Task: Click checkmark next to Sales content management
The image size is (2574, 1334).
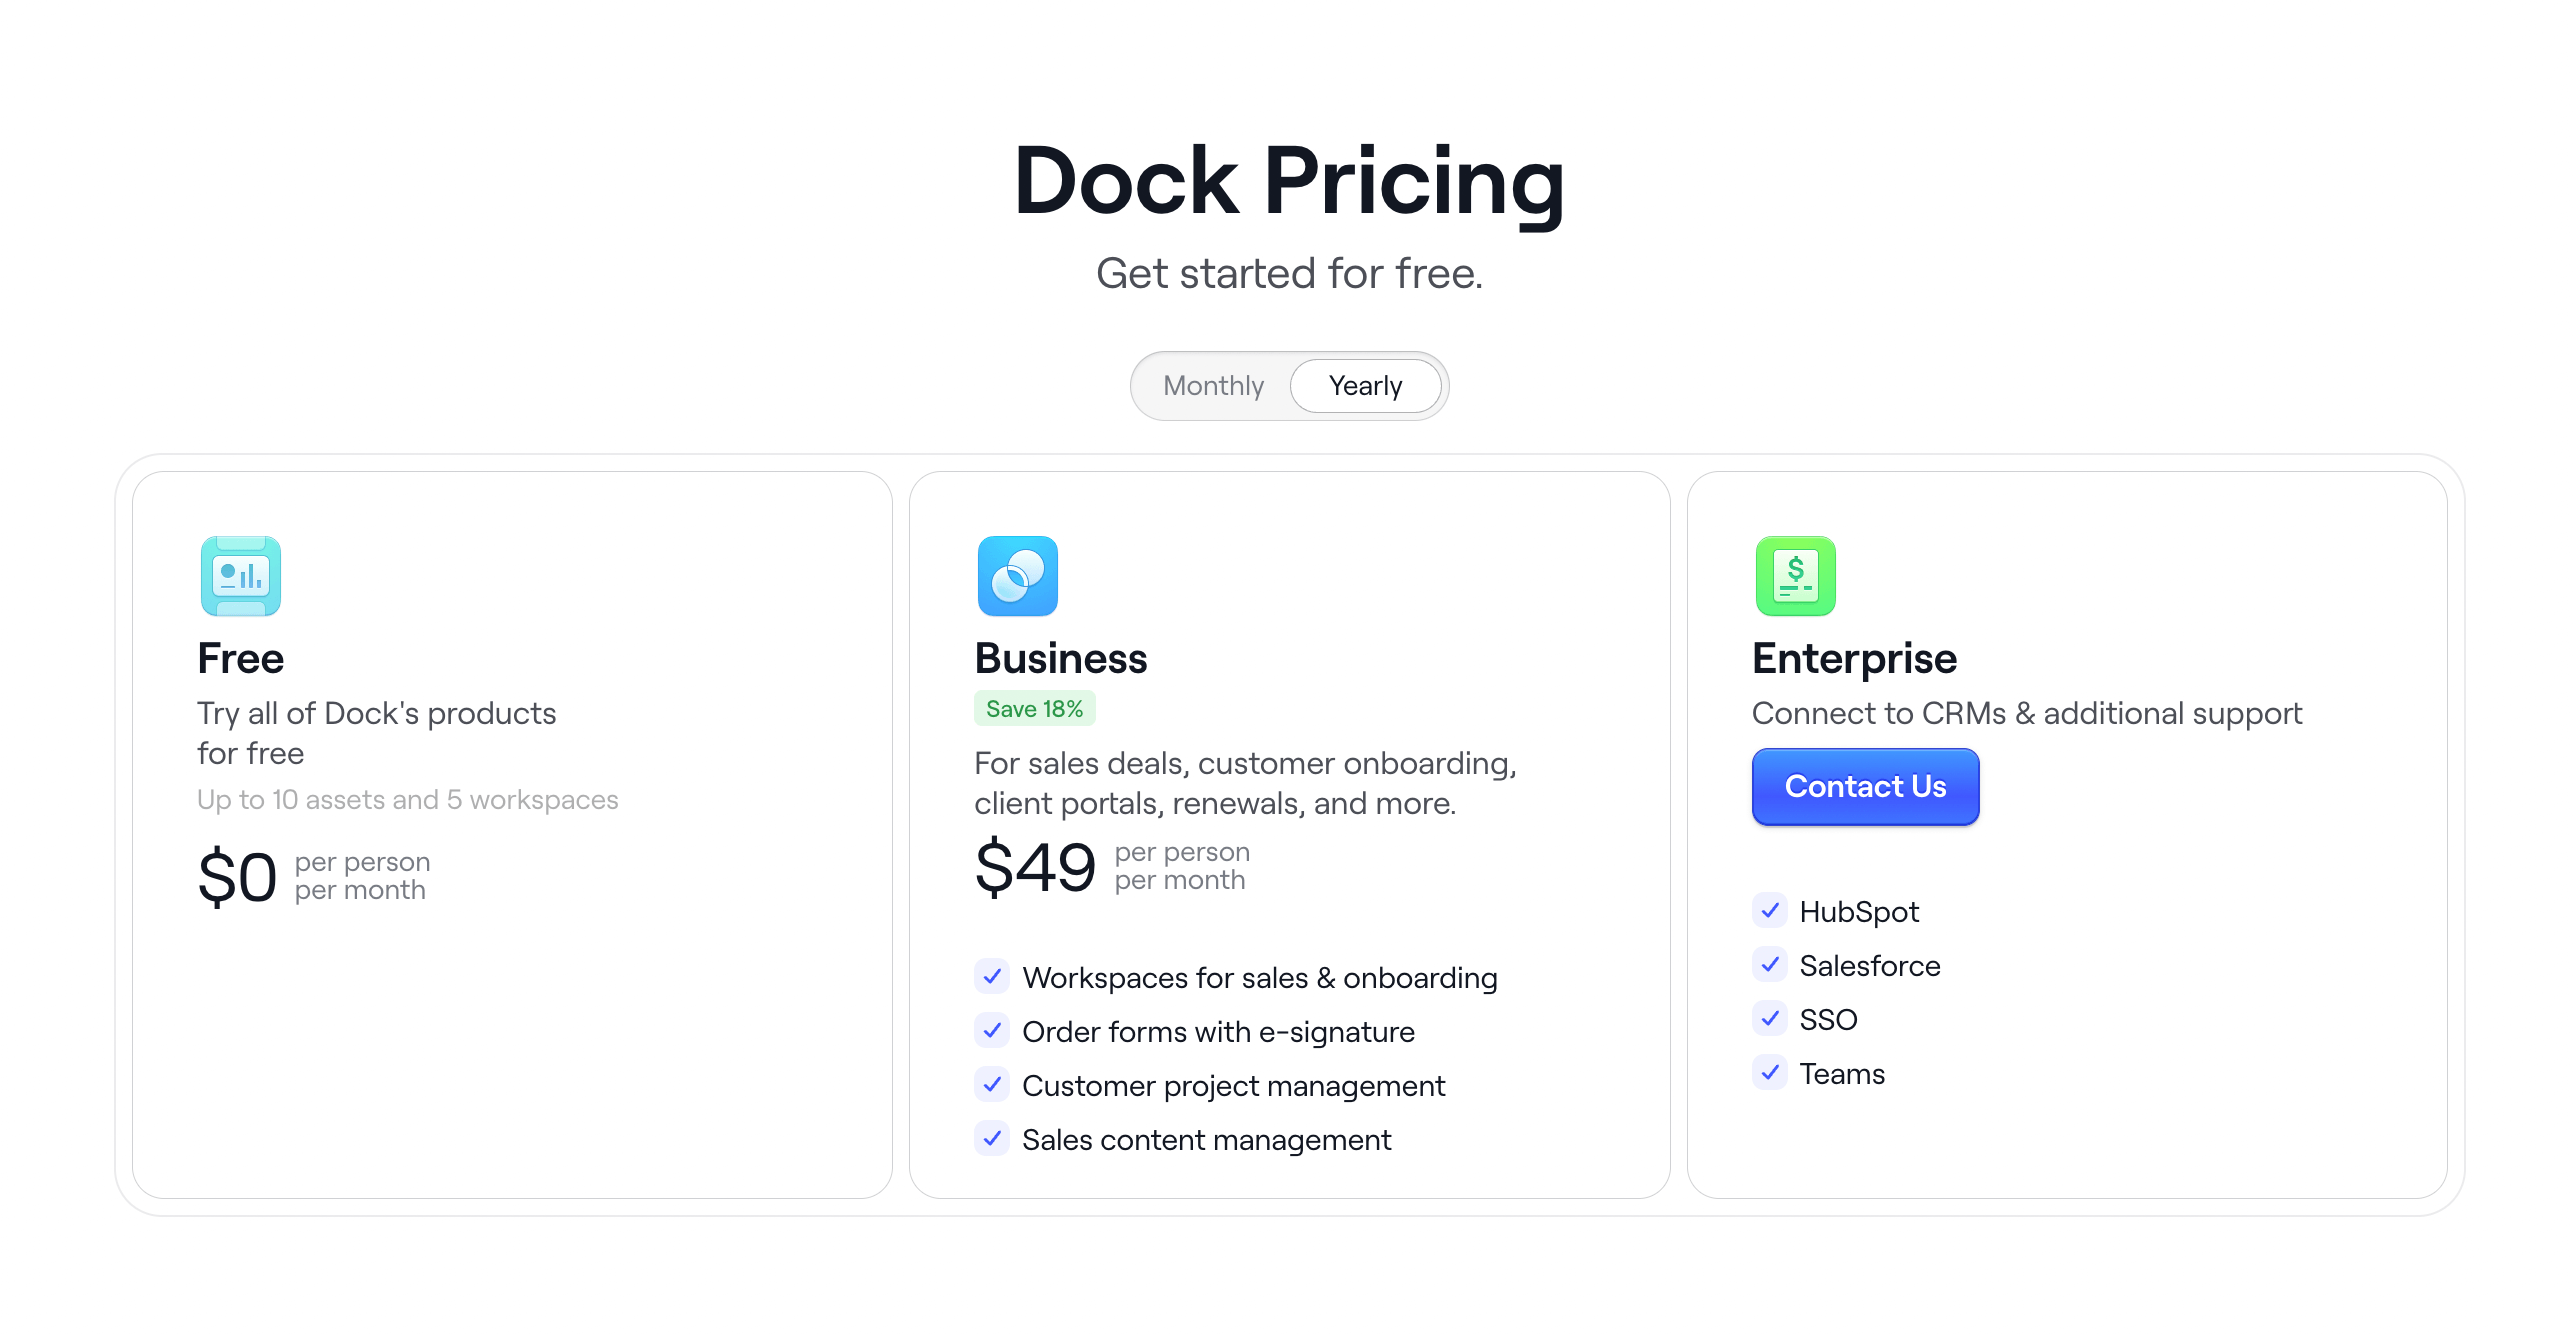Action: point(992,1139)
